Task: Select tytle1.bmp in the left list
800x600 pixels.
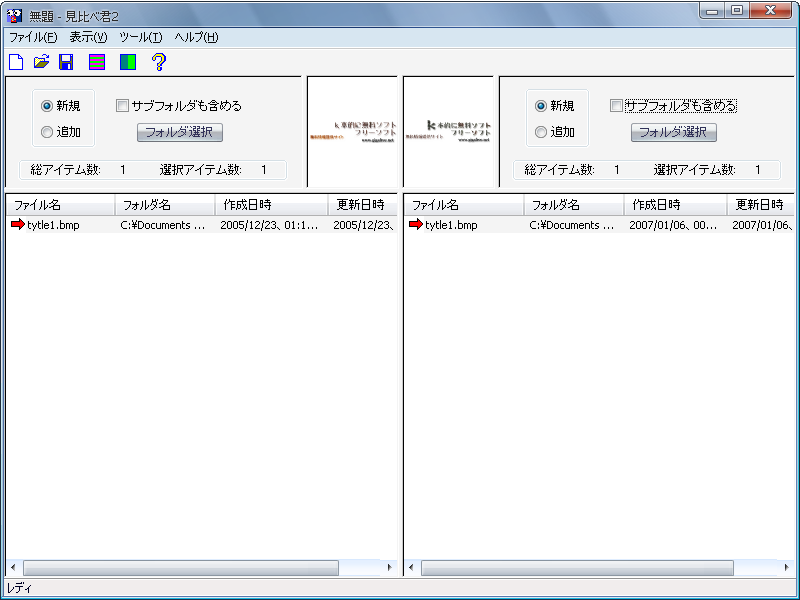Action: [53, 225]
